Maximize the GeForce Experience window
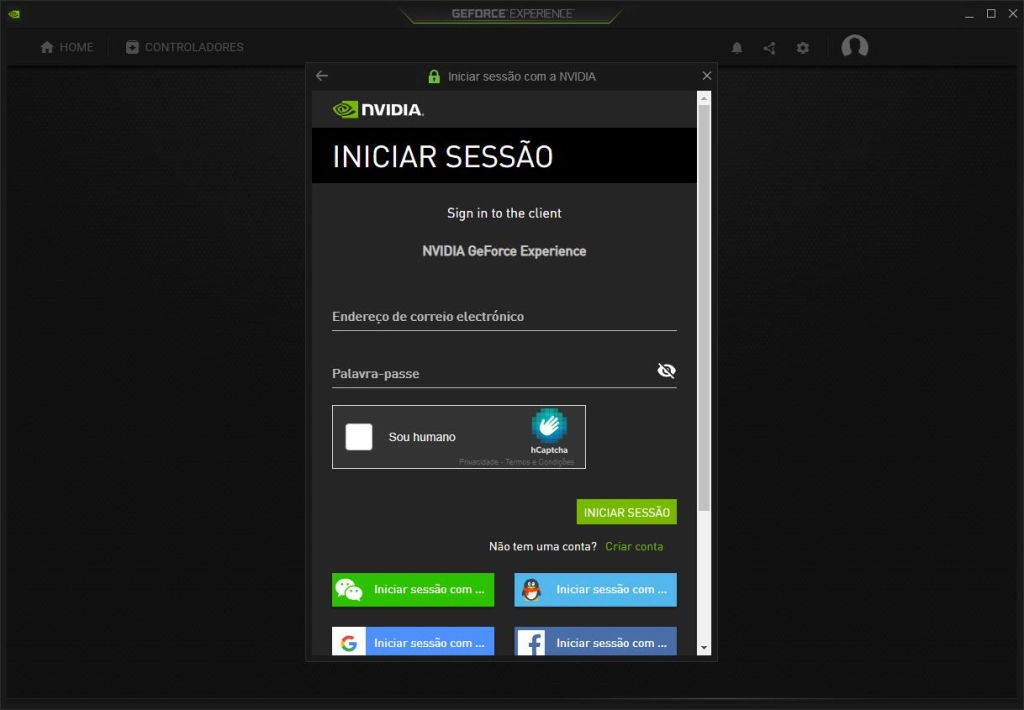 (991, 14)
